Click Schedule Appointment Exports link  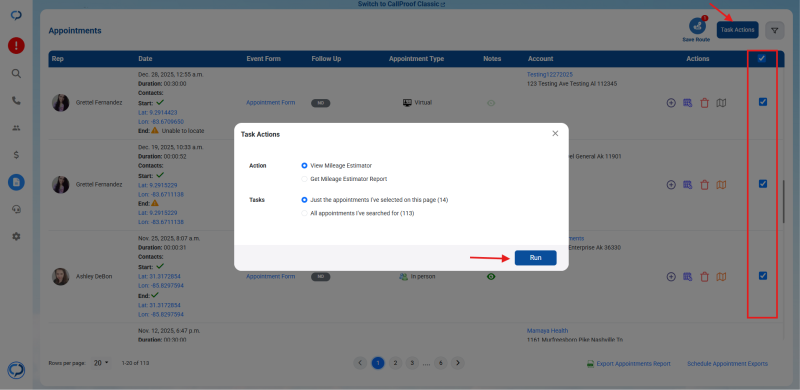point(727,364)
